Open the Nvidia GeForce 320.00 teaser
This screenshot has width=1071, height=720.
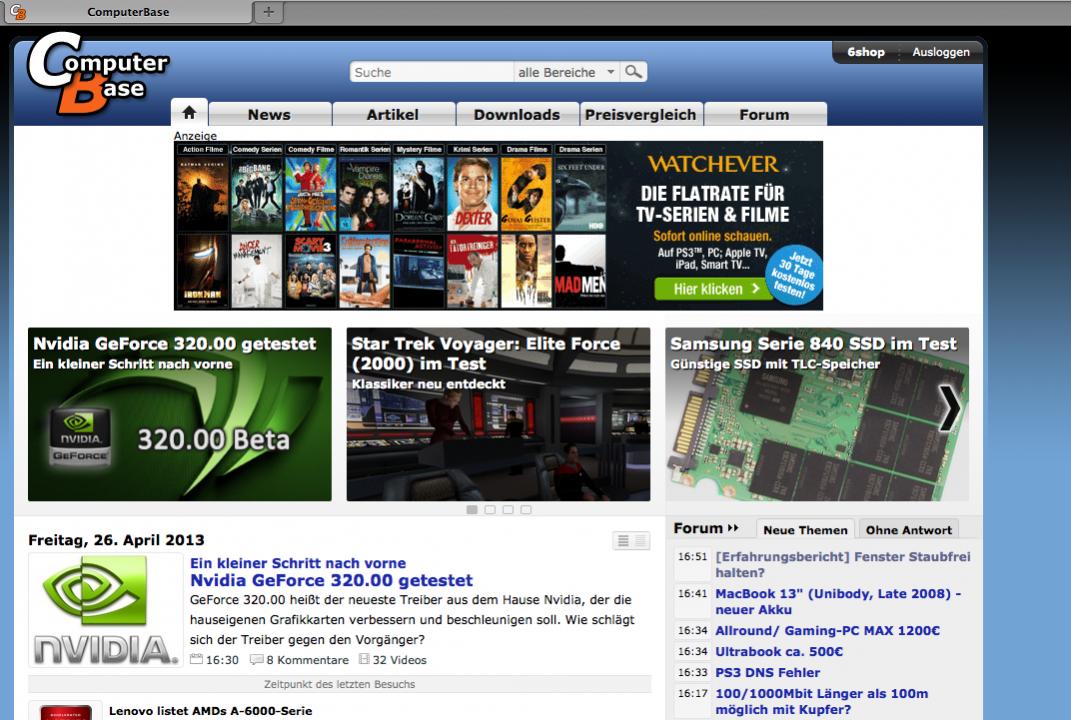point(180,414)
